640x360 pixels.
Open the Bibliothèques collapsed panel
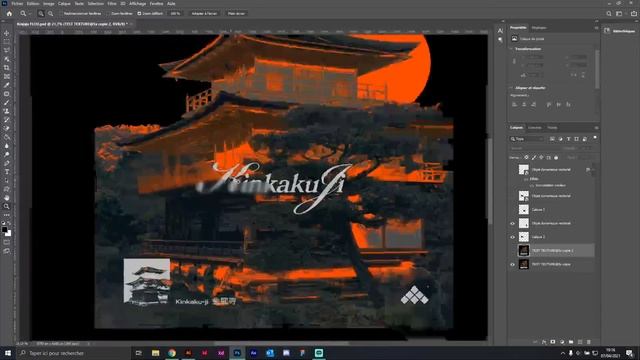[620, 31]
